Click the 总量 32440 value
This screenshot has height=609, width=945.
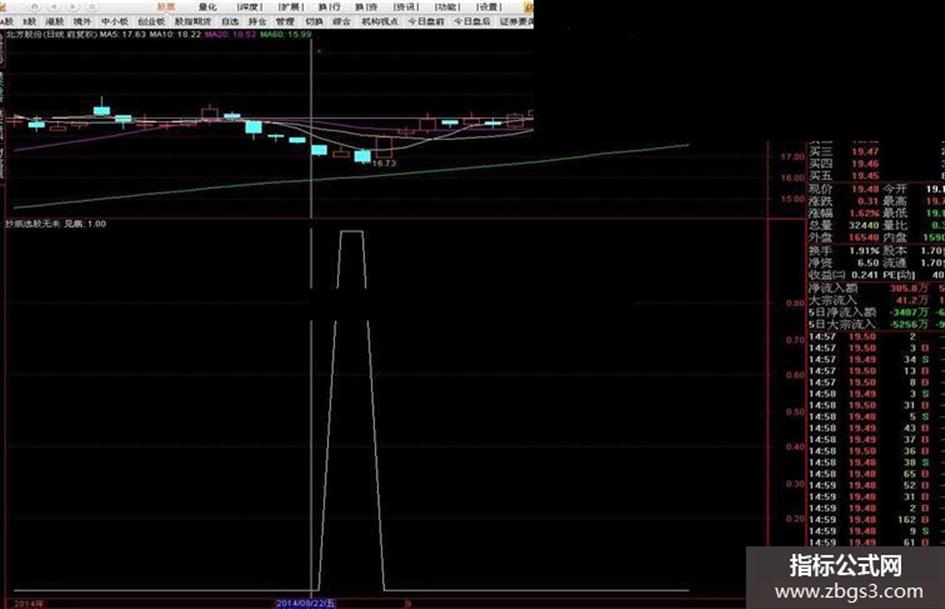863,225
